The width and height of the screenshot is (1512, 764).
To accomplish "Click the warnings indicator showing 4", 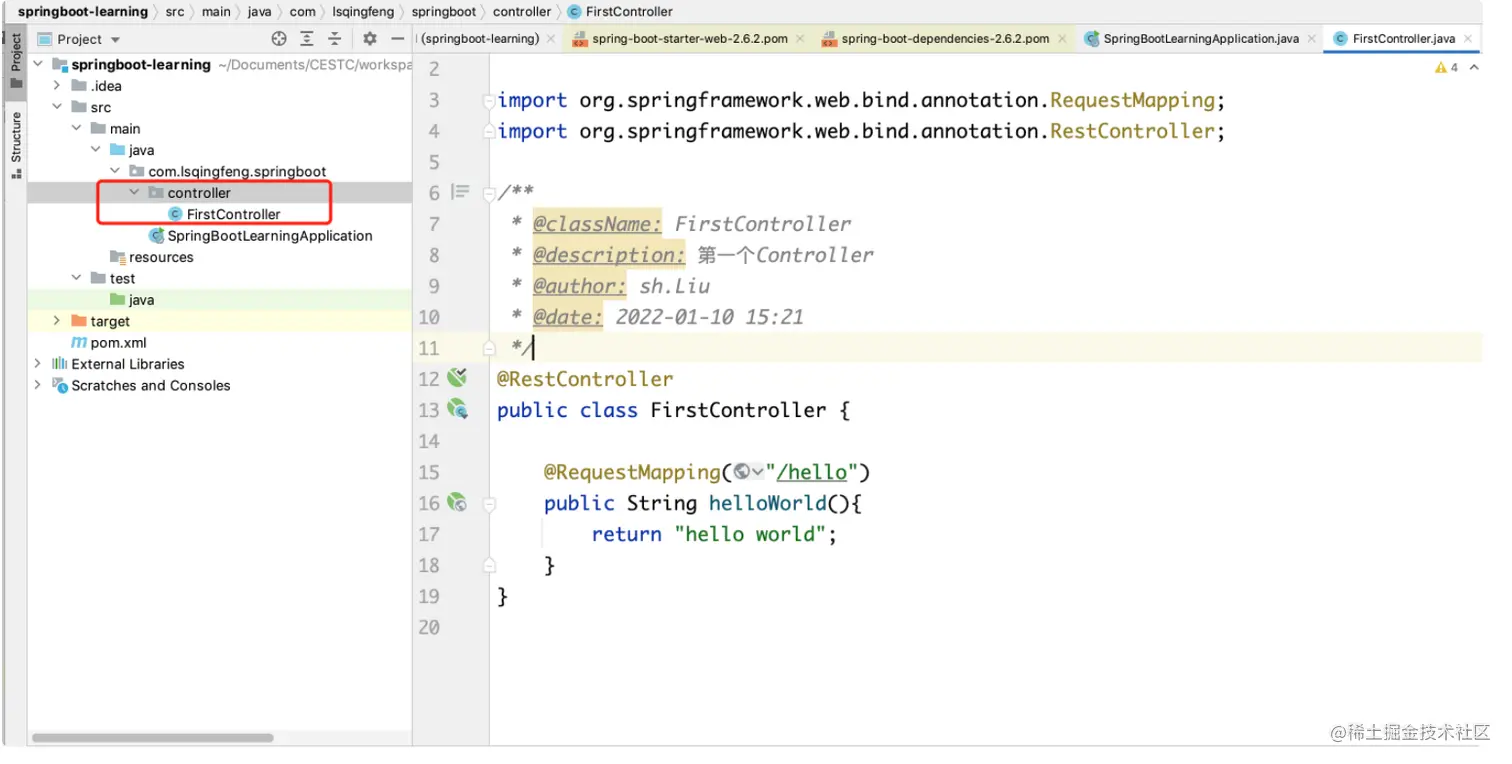I will (x=1446, y=68).
